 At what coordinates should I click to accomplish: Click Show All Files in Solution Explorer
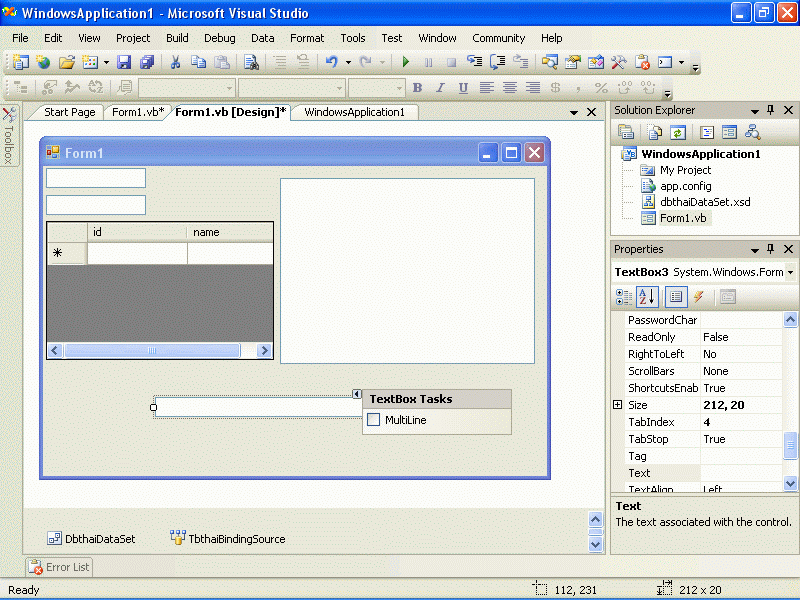(655, 133)
